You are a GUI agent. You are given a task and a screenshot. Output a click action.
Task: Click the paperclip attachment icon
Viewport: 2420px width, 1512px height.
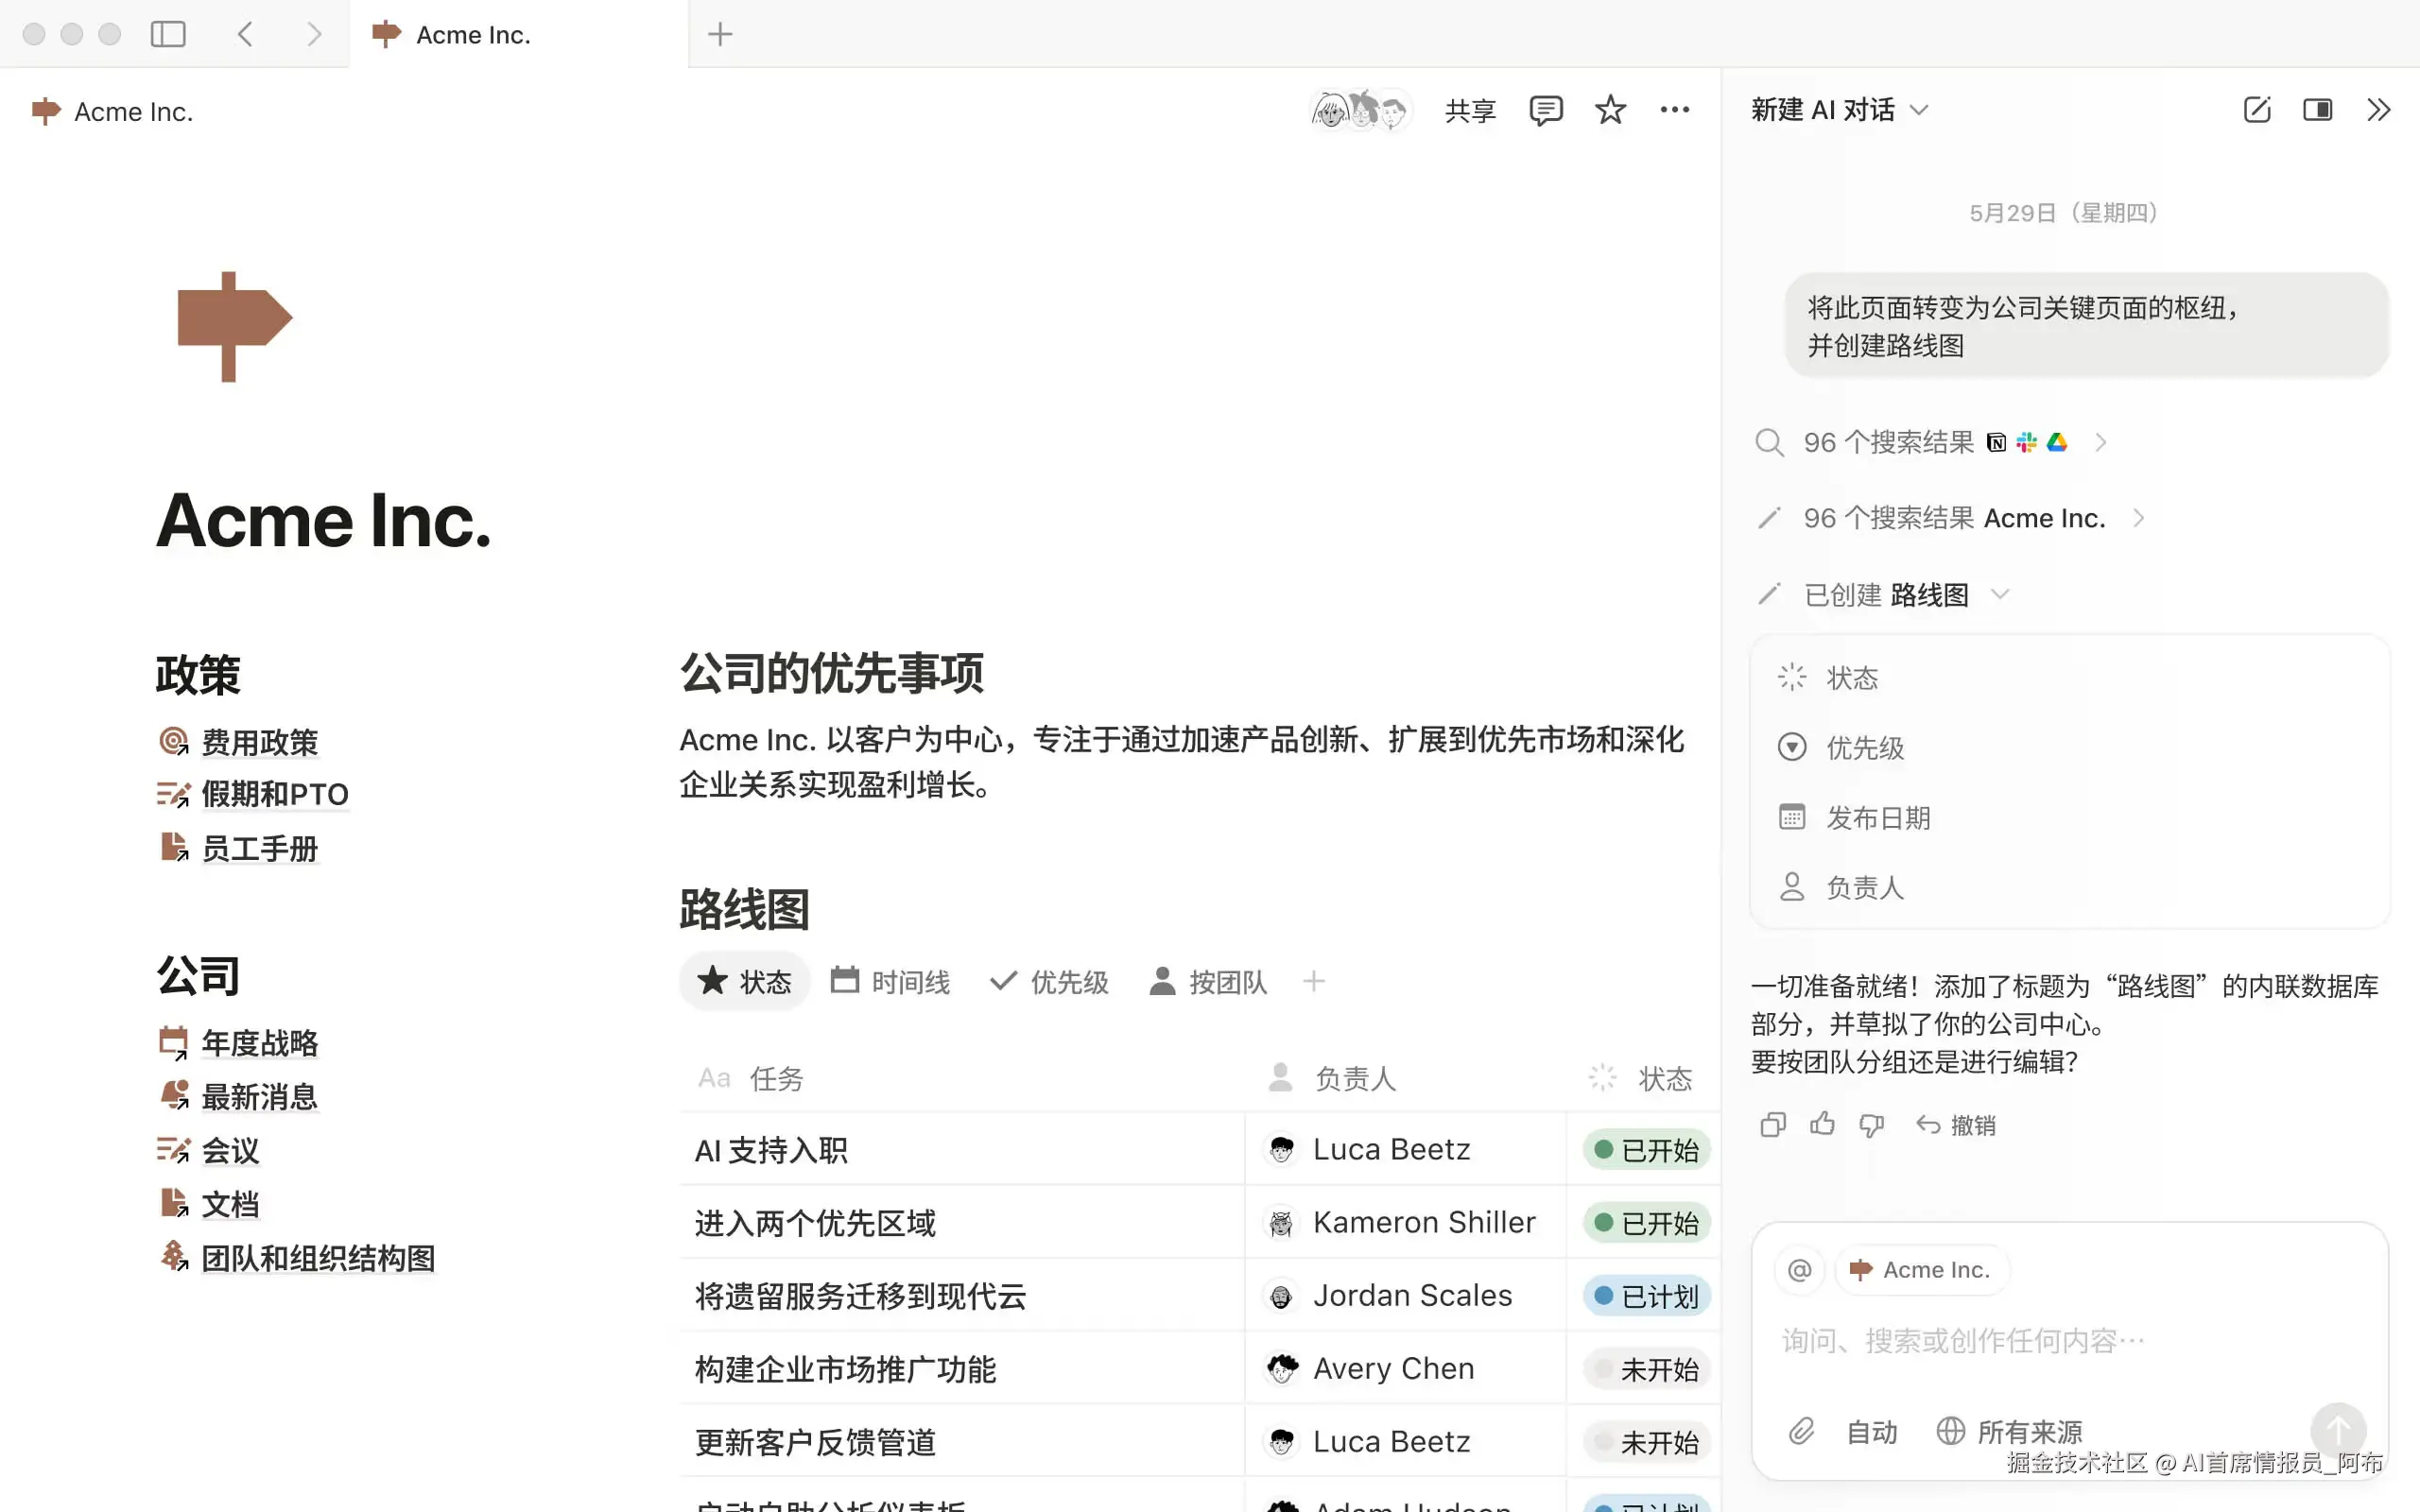(x=1801, y=1431)
